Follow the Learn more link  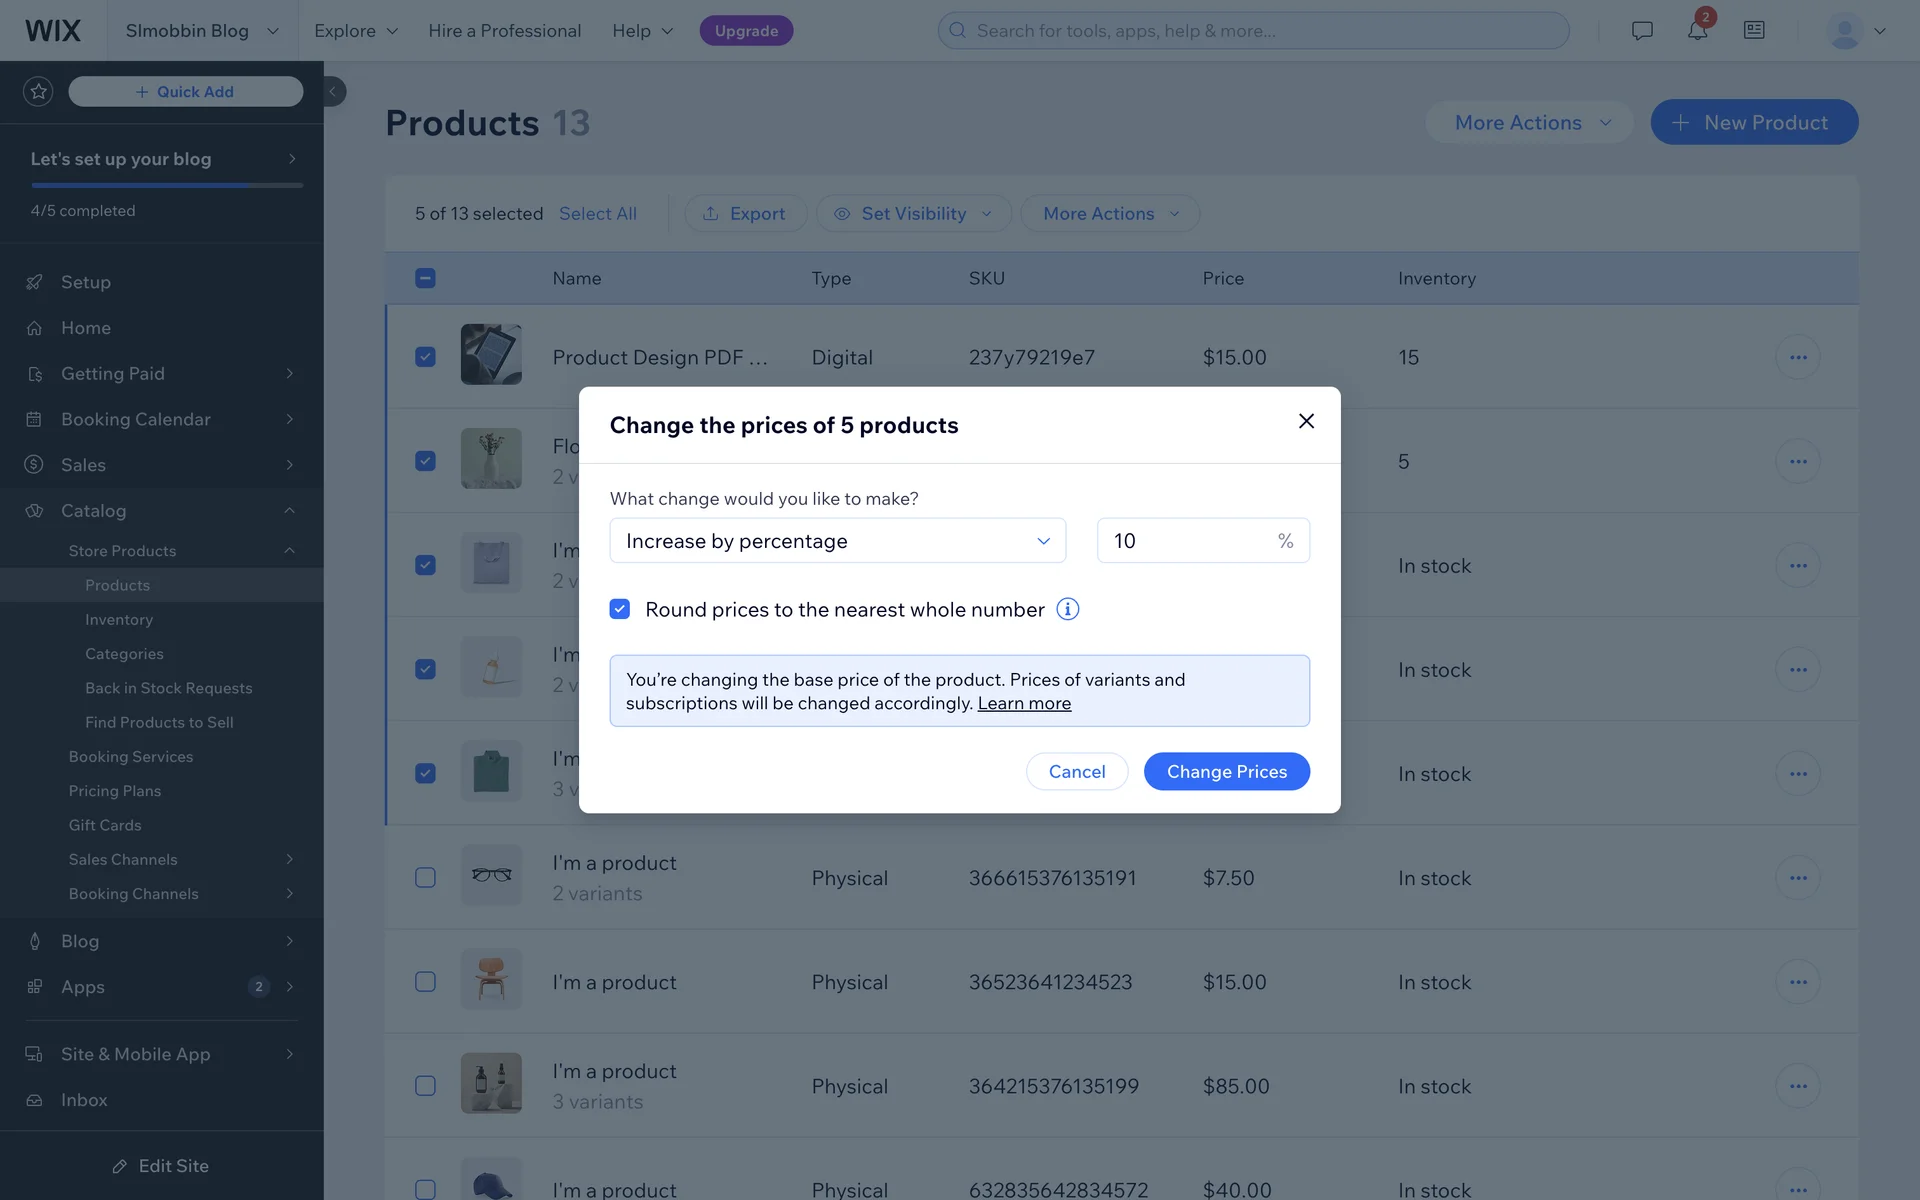point(1024,703)
